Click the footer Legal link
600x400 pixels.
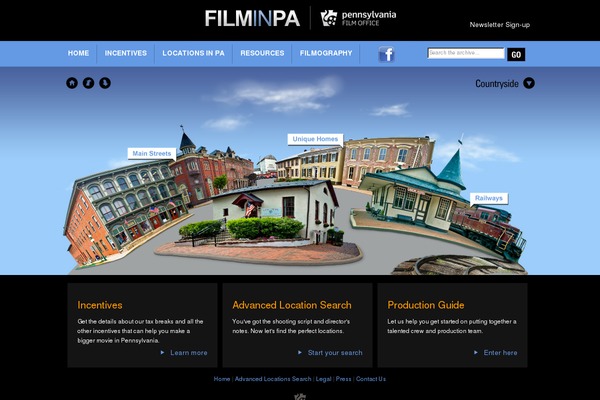point(323,379)
